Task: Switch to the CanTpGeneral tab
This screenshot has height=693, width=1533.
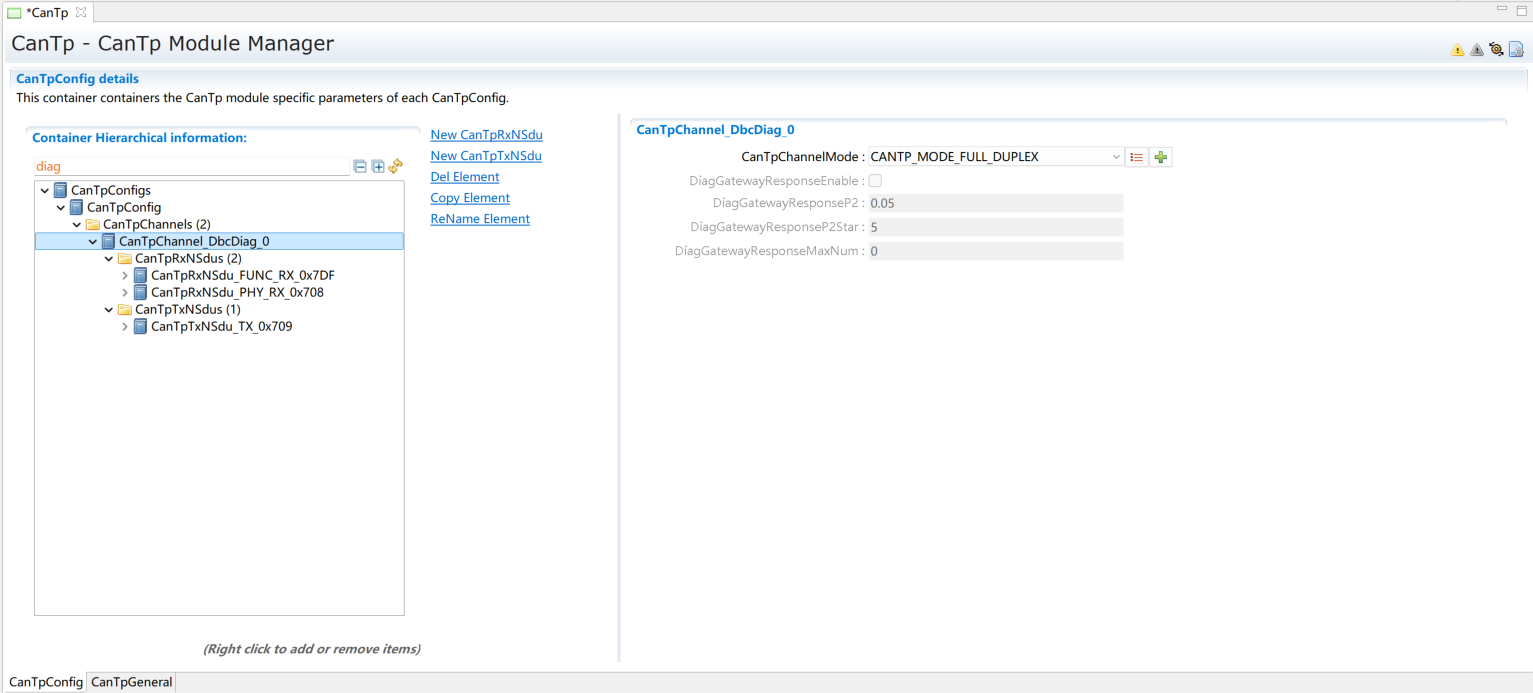Action: click(x=131, y=682)
